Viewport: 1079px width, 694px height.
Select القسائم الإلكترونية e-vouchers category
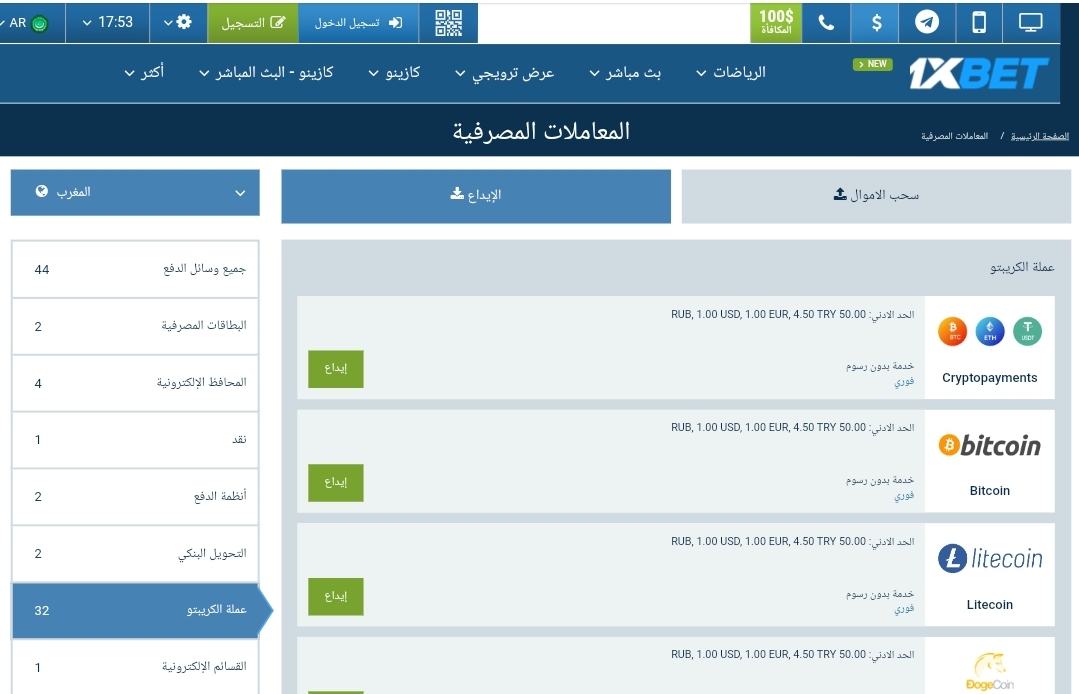pos(136,667)
